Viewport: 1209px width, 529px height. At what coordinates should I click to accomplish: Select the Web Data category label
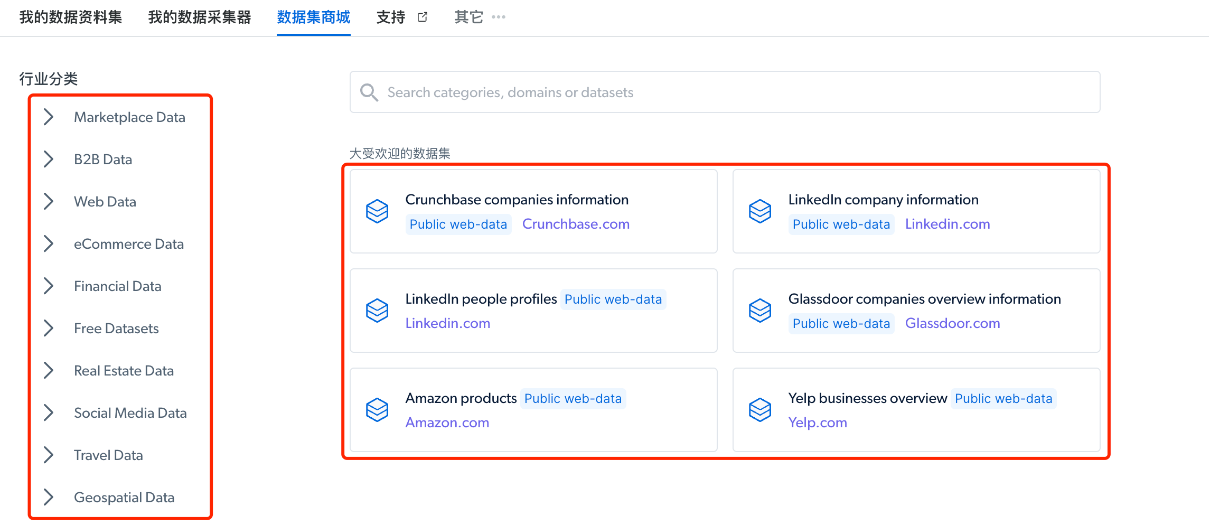point(105,201)
